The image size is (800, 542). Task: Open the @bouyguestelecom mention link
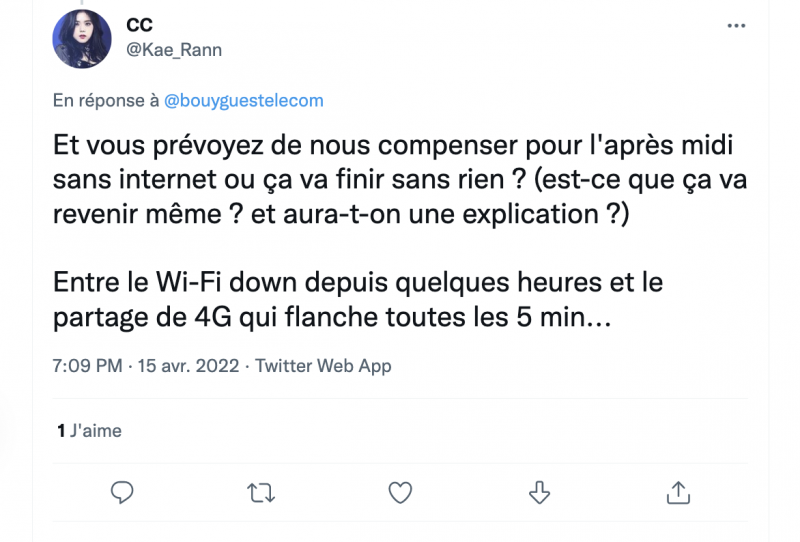(243, 100)
